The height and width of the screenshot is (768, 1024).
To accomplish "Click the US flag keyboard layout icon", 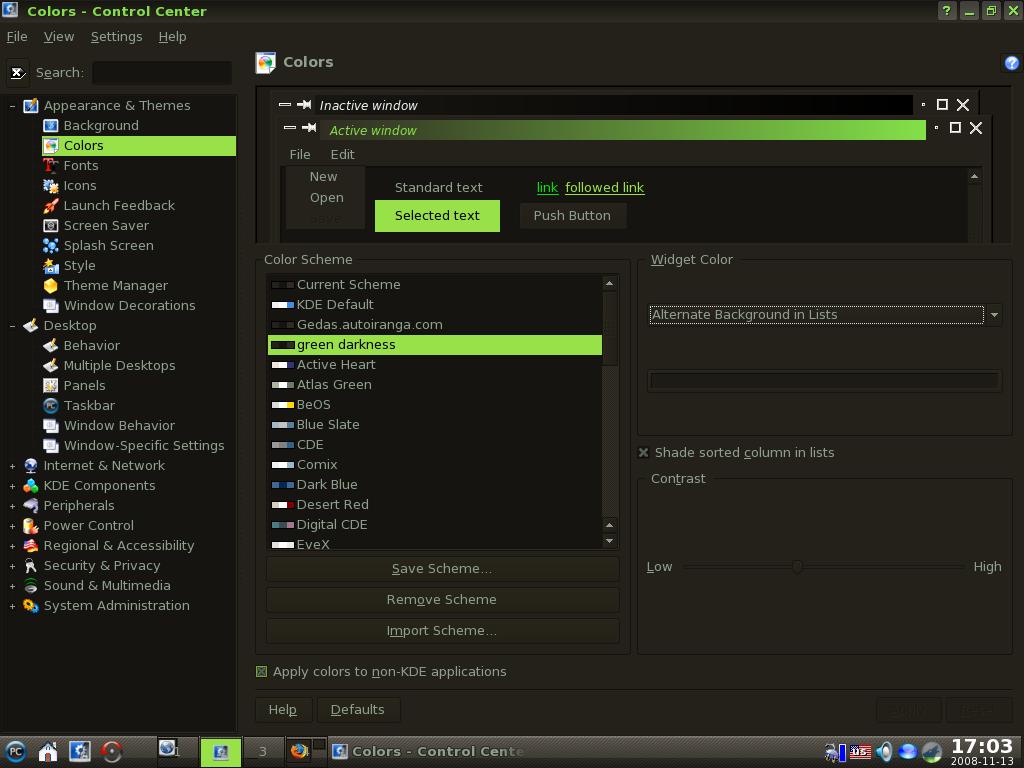I will [x=860, y=752].
